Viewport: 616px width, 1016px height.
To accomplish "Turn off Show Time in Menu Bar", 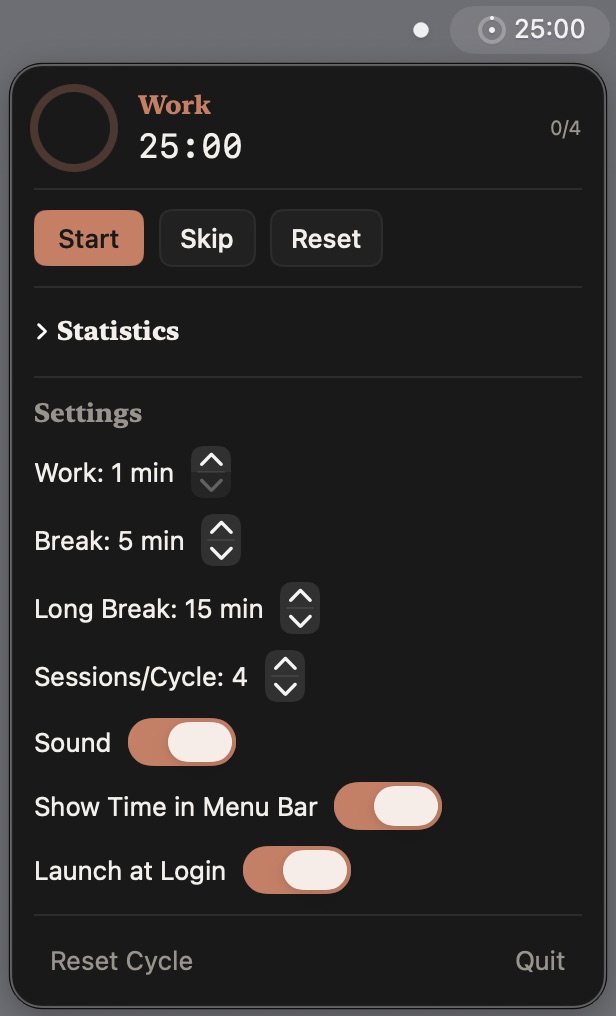I will click(x=389, y=806).
